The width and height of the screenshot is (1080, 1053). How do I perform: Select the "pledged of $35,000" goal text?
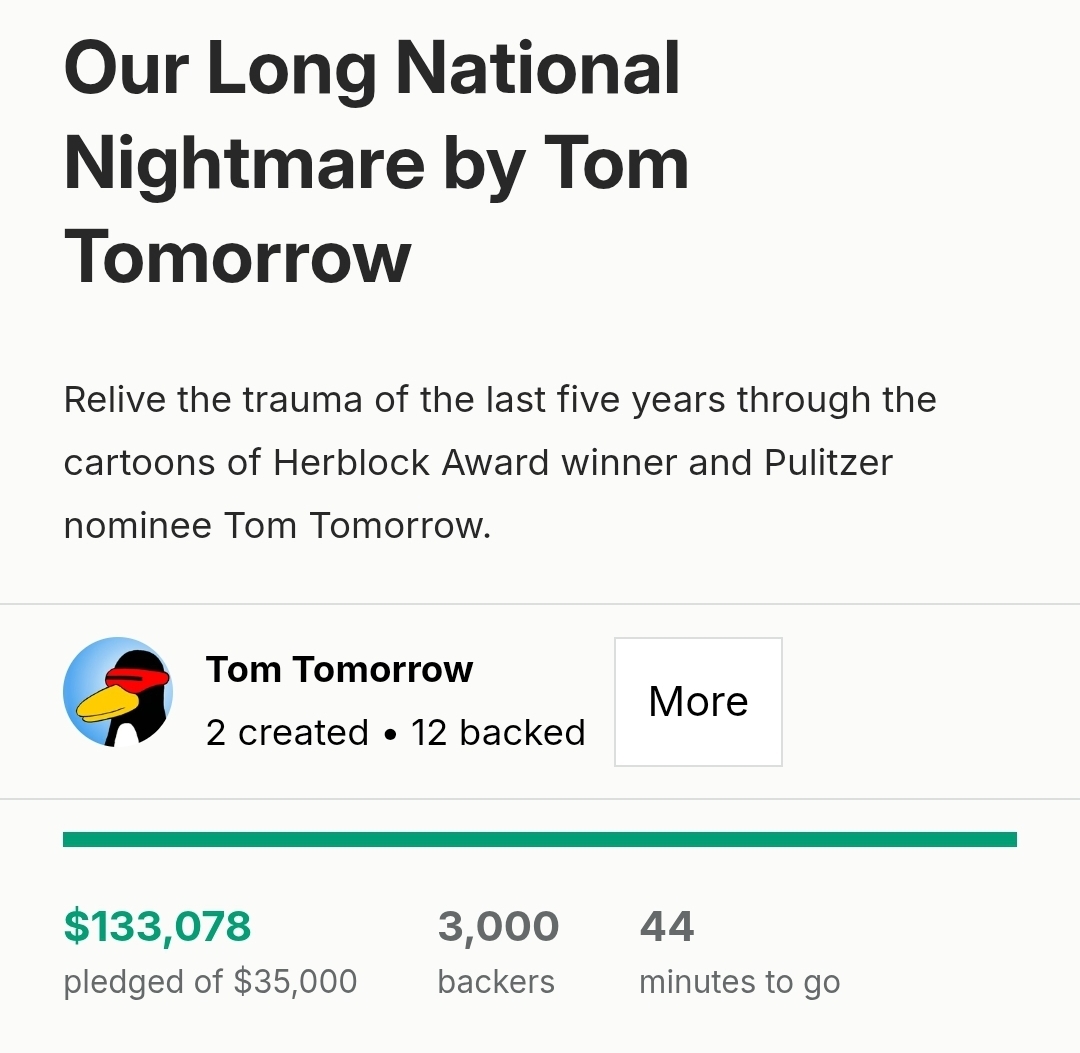pyautogui.click(x=210, y=982)
